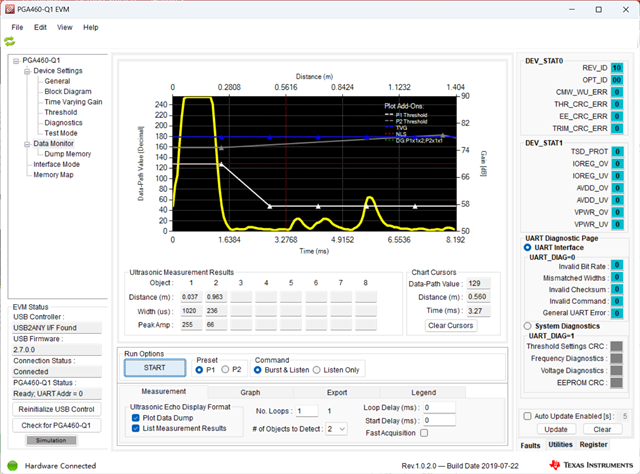This screenshot has height=474, width=640.
Task: Switch to the Graph tab
Action: click(250, 392)
